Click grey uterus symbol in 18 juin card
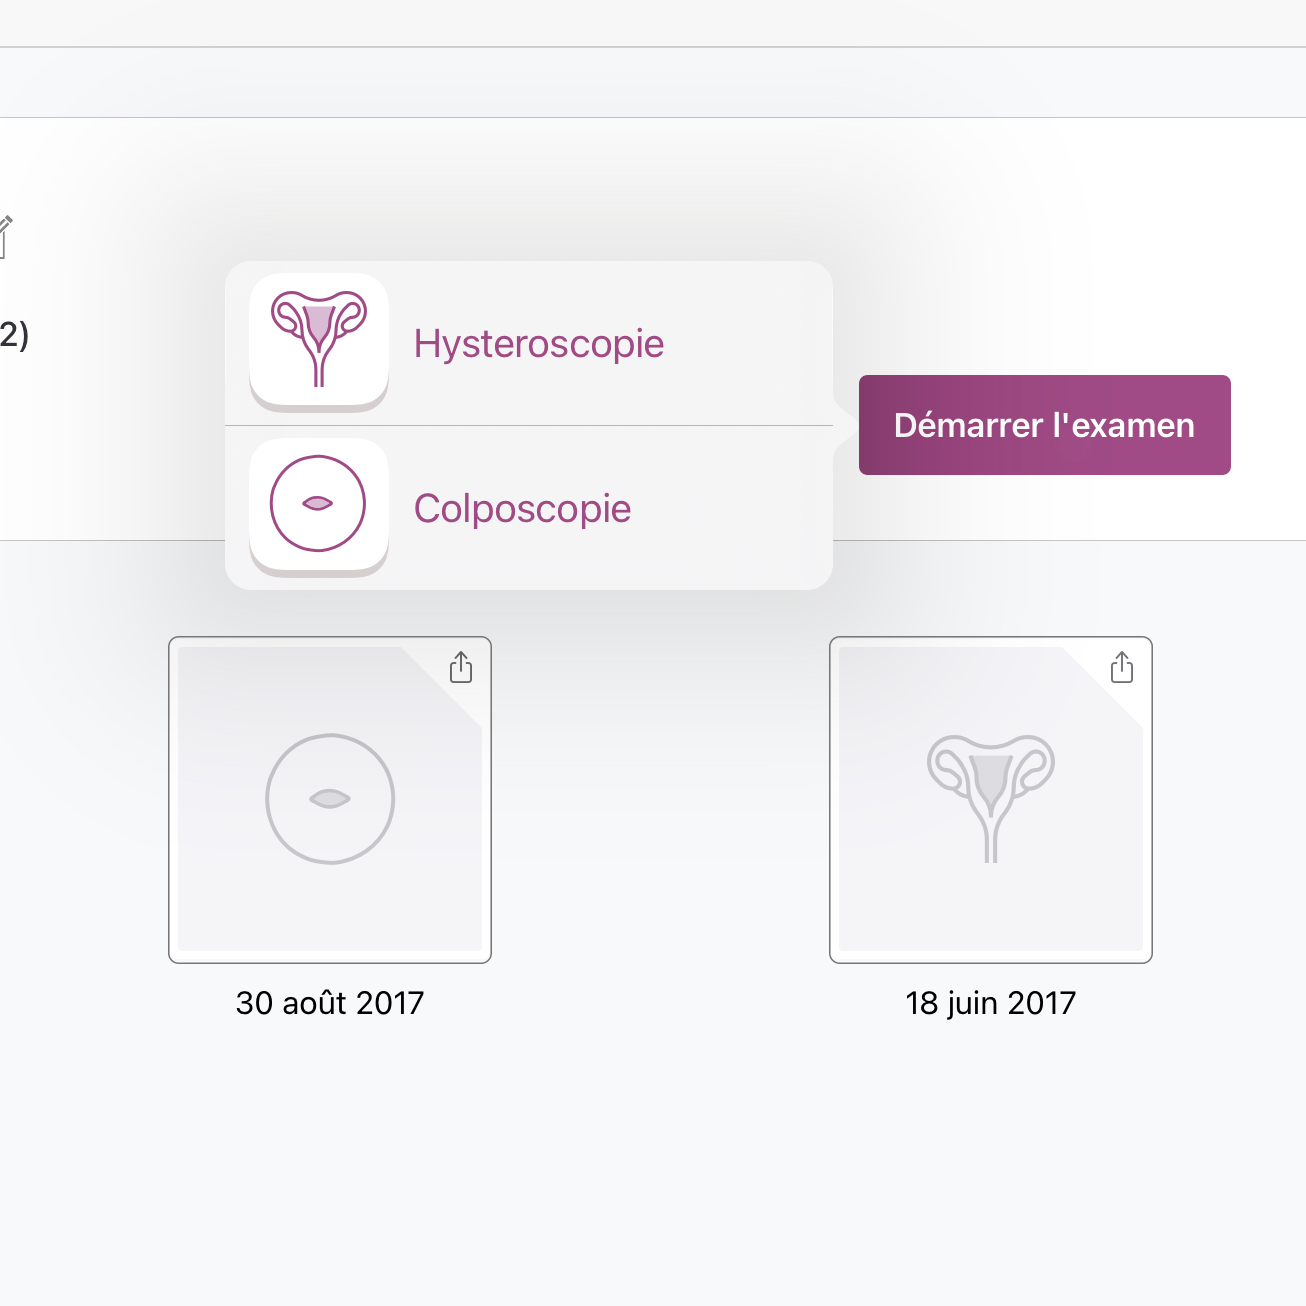The image size is (1306, 1306). pyautogui.click(x=991, y=799)
